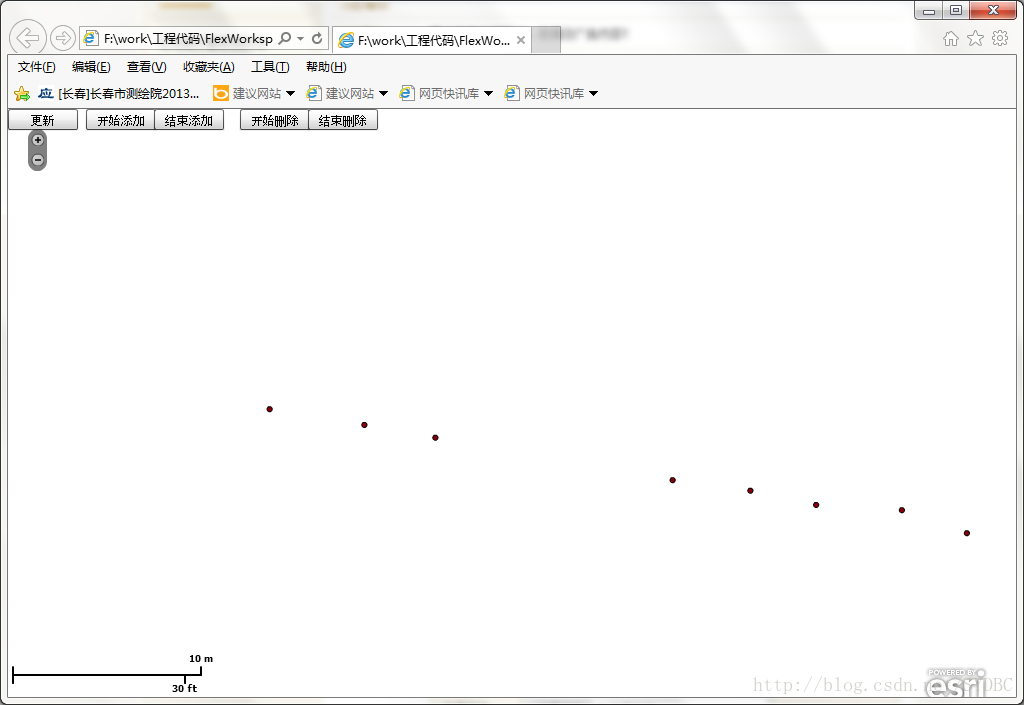Click the search magnifier in address bar

(285, 39)
